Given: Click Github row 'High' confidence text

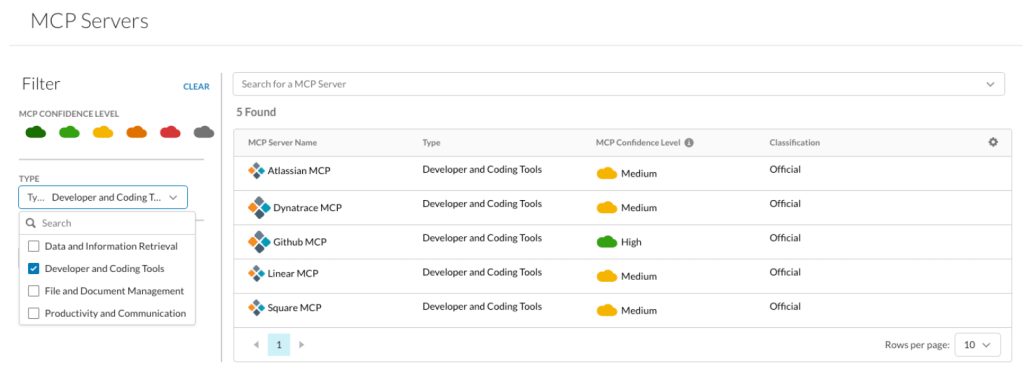Looking at the screenshot, I should pyautogui.click(x=632, y=242).
